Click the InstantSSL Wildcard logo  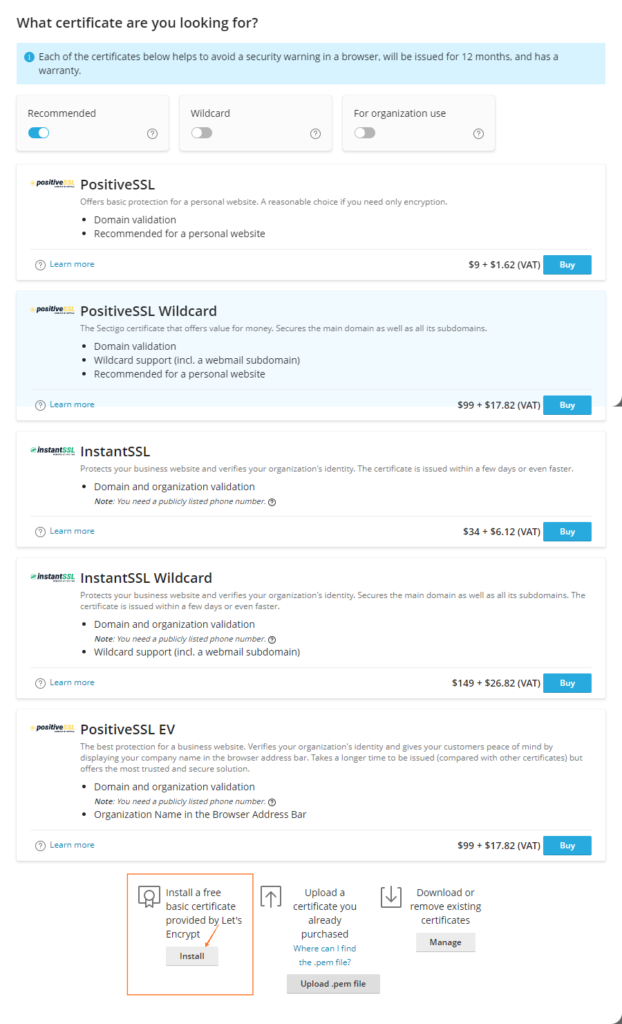(x=52, y=577)
